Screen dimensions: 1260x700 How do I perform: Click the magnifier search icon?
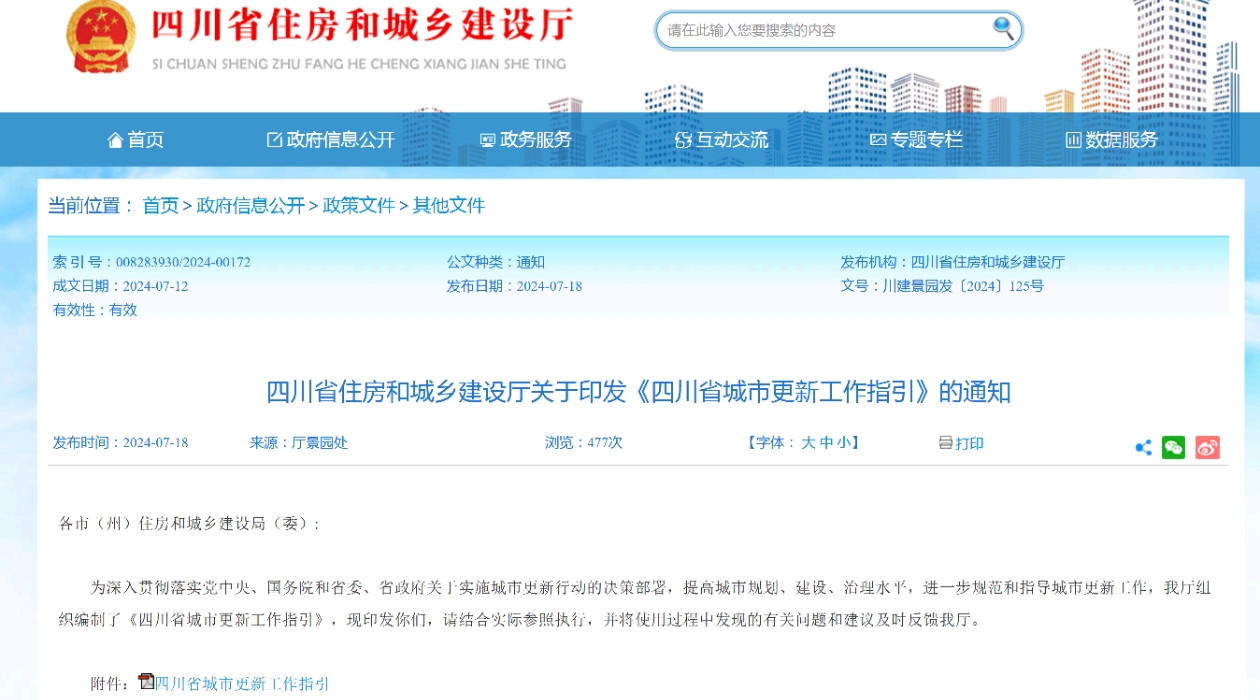tap(1003, 29)
